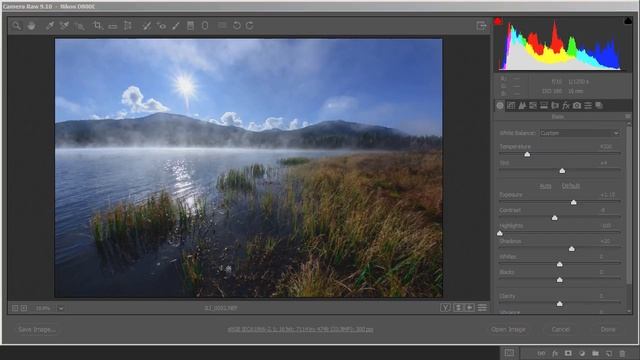Open the Effects (fx) panel tab
The image size is (640, 360).
click(566, 106)
